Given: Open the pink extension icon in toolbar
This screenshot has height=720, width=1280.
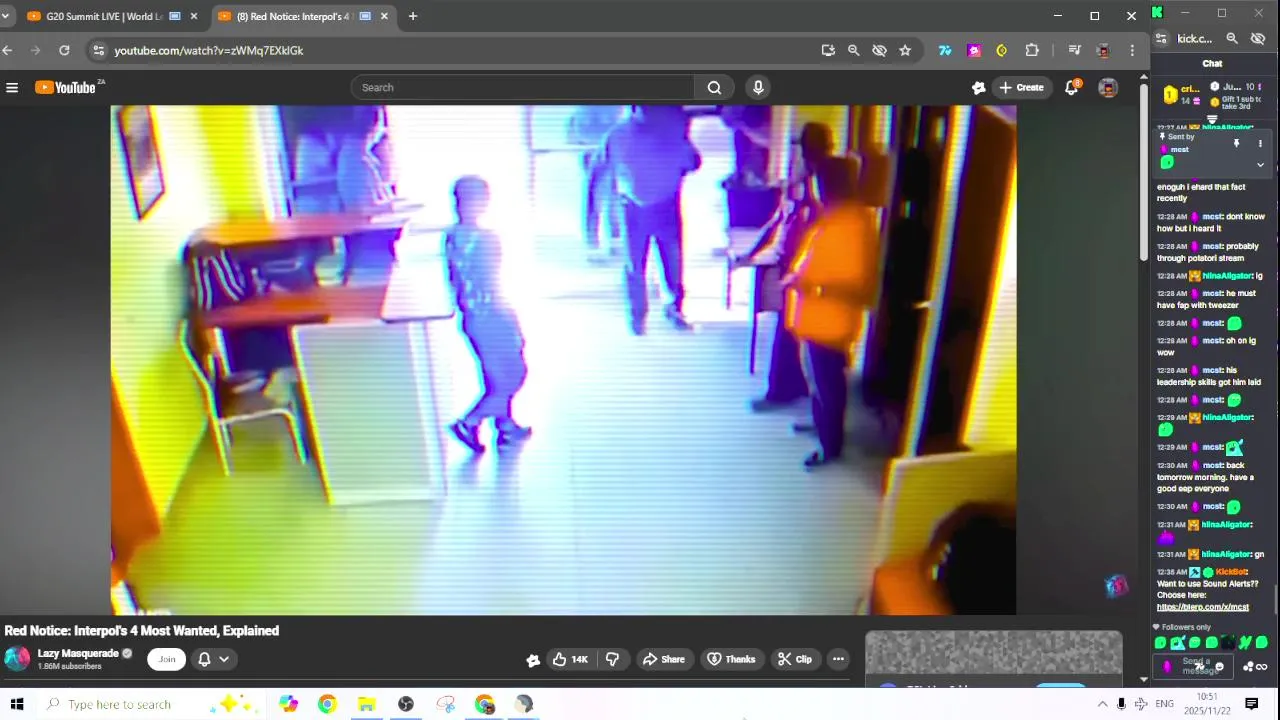Looking at the screenshot, I should coord(974,50).
